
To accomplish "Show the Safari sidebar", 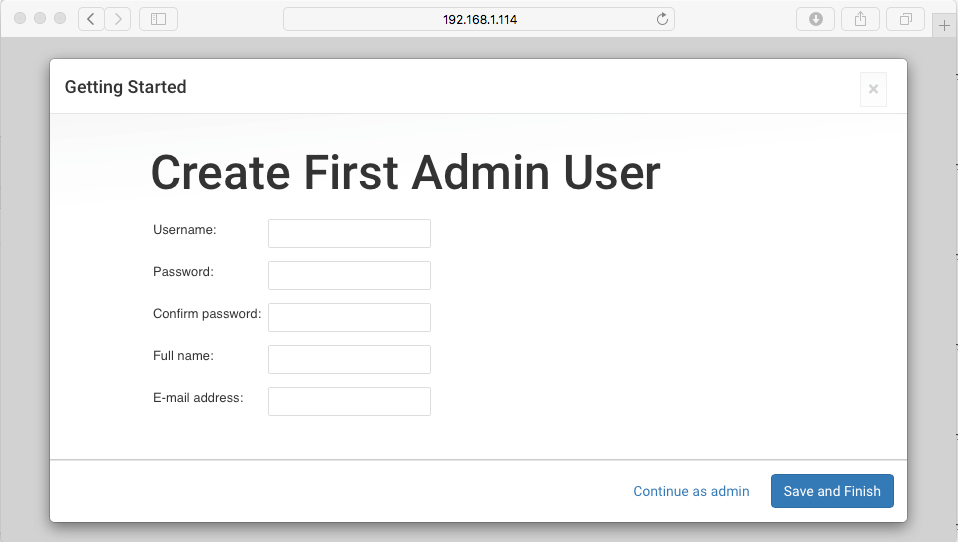I will 158,19.
